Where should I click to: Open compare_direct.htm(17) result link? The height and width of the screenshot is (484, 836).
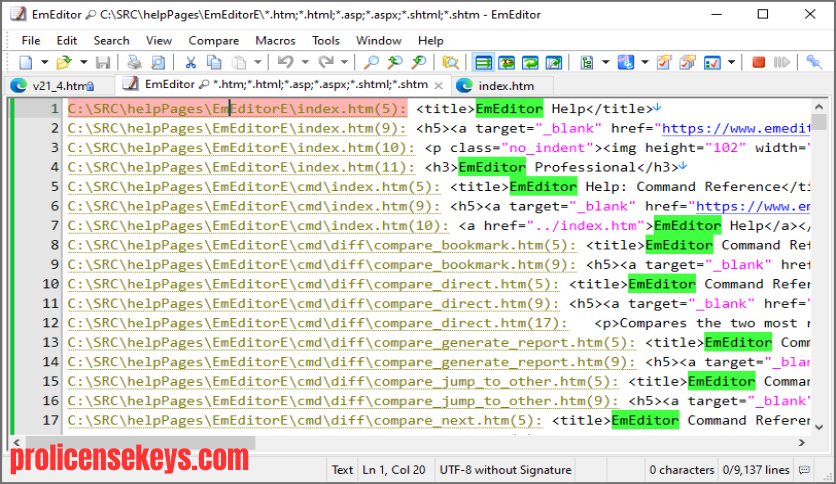(x=318, y=323)
